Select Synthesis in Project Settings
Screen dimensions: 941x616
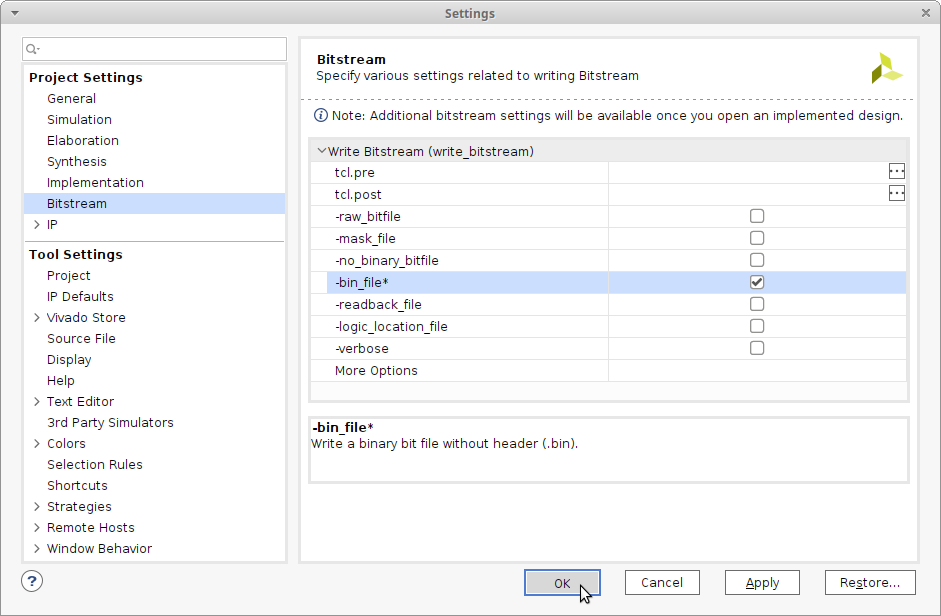point(76,162)
